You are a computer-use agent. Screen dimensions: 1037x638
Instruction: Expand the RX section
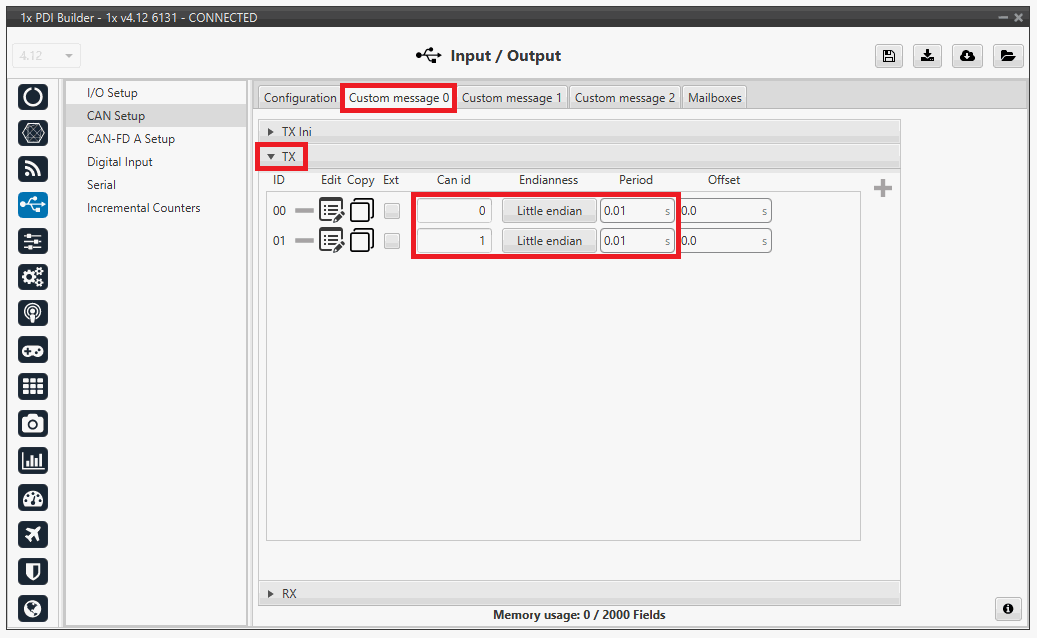click(x=272, y=594)
